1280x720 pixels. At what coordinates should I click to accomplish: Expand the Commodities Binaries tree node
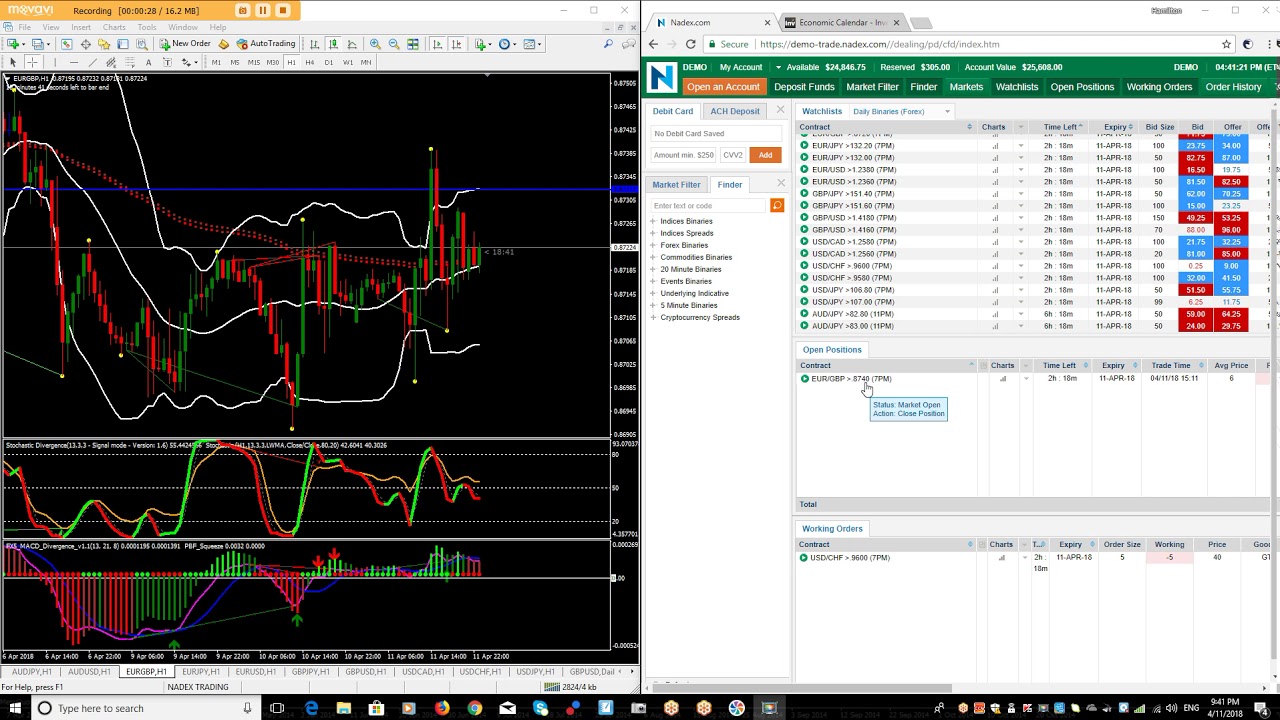[653, 257]
